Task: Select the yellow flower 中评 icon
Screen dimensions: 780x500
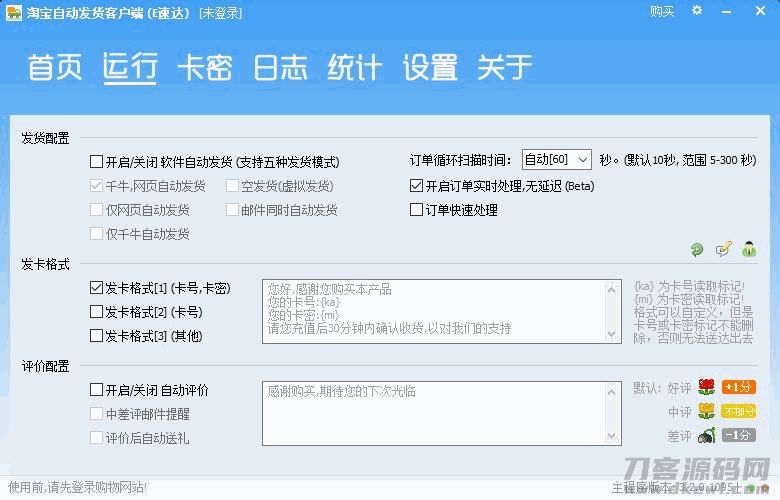Action: (x=706, y=412)
